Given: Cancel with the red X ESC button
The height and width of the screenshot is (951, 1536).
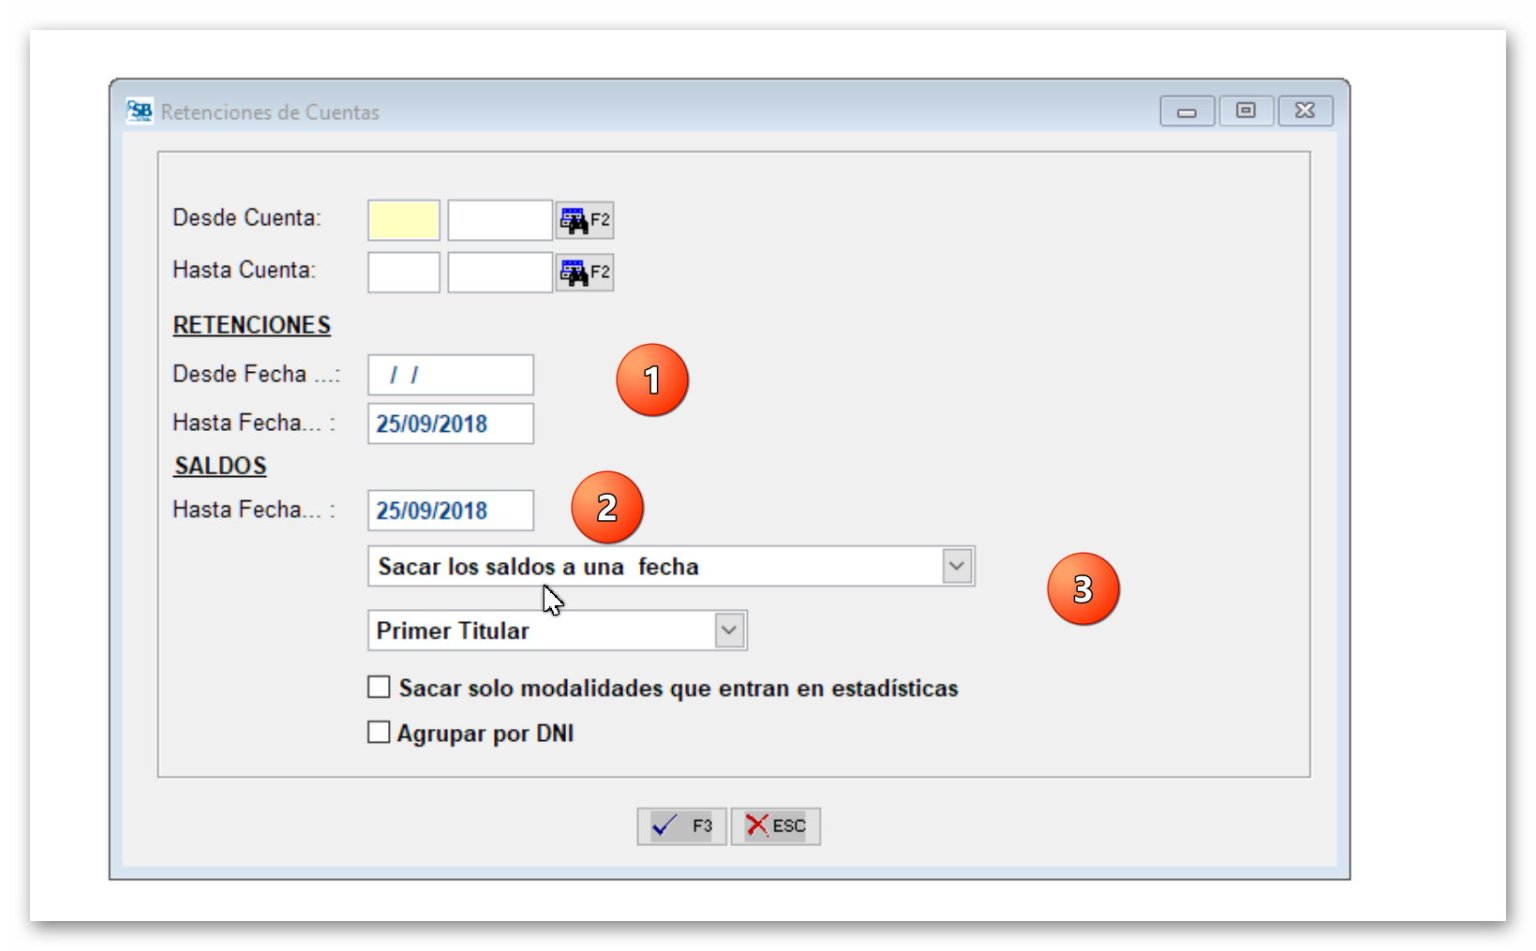Looking at the screenshot, I should 775,826.
